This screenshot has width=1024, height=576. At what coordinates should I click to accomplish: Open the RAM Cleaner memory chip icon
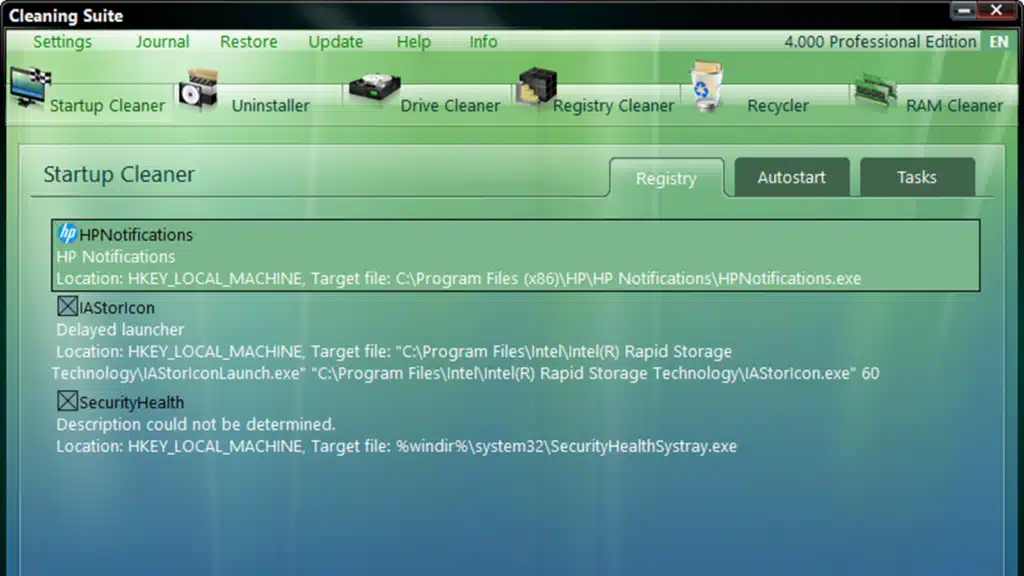coord(876,89)
